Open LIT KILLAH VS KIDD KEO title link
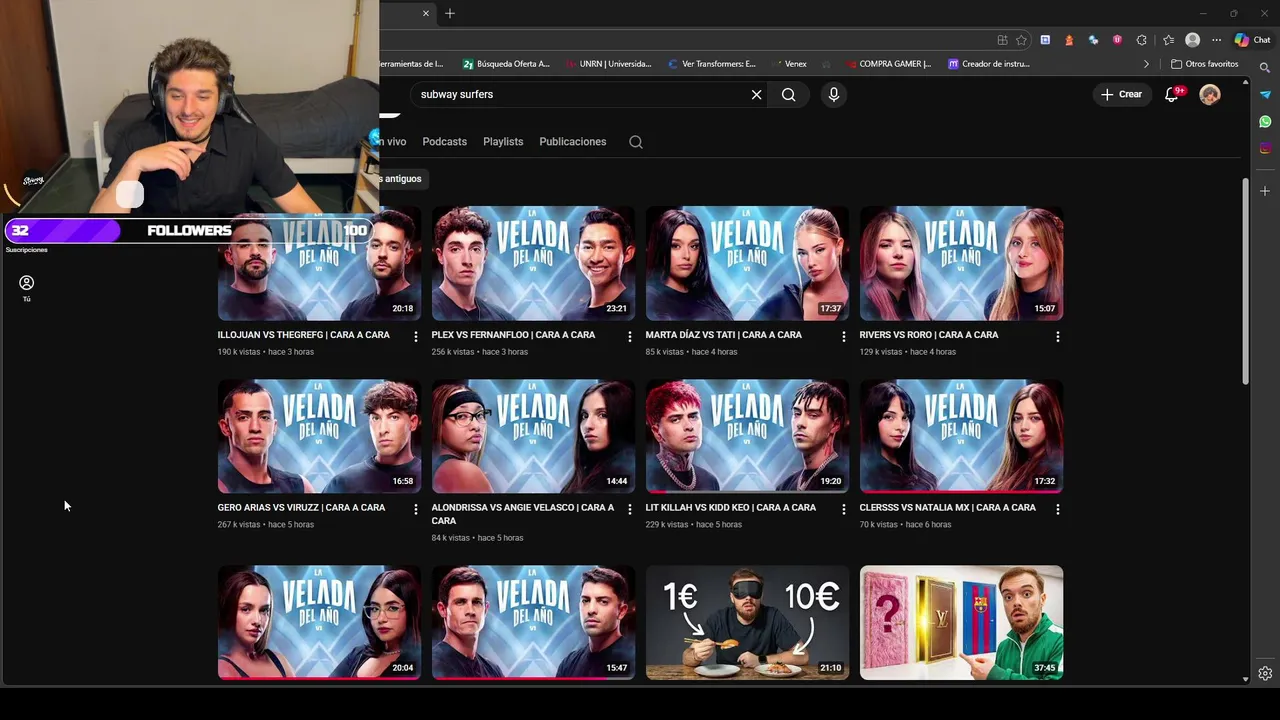This screenshot has height=720, width=1280. point(730,508)
